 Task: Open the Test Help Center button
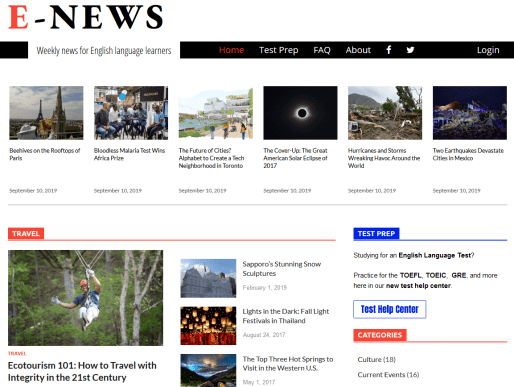point(390,309)
